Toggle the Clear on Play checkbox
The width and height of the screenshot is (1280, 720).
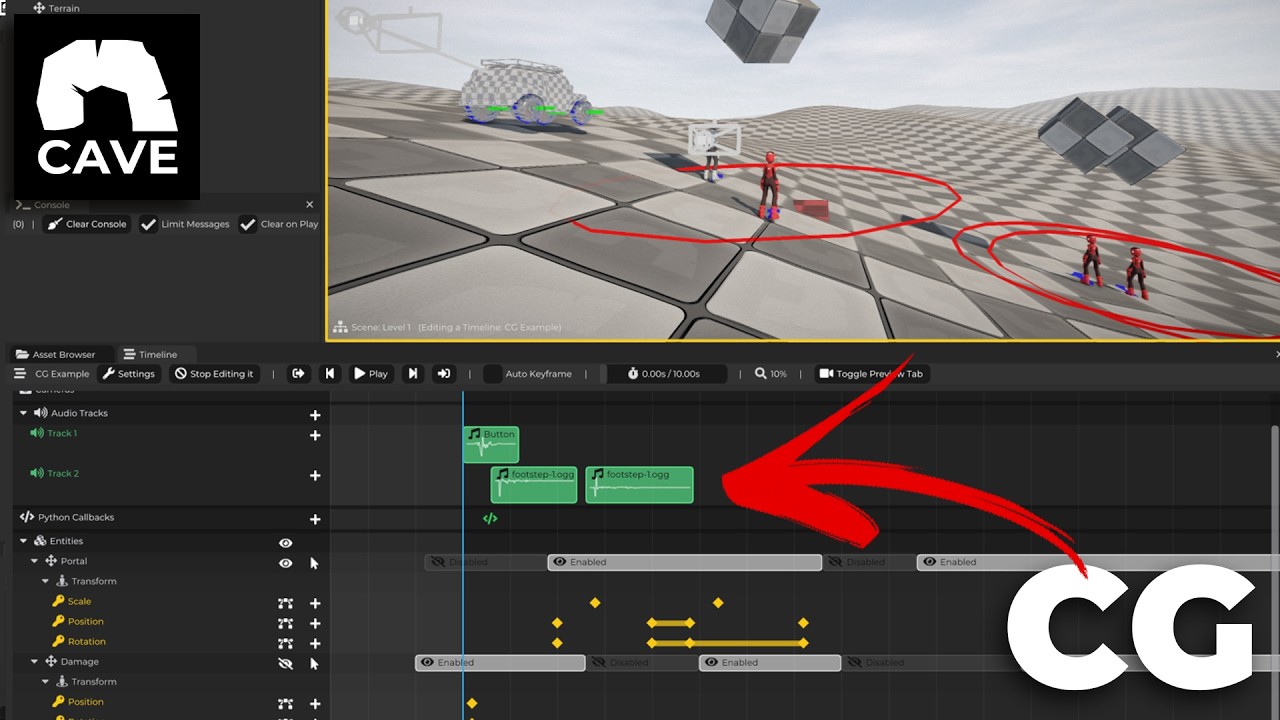(248, 224)
